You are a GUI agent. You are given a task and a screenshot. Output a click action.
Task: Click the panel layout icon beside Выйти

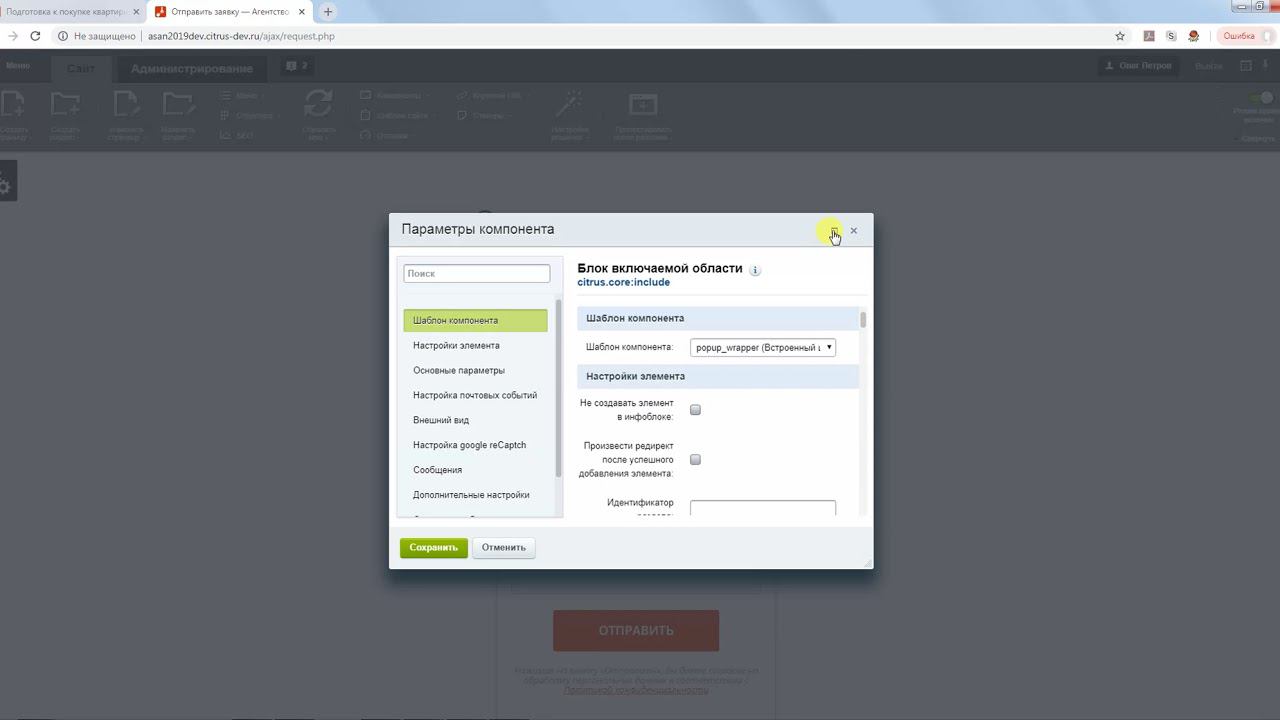[1246, 66]
